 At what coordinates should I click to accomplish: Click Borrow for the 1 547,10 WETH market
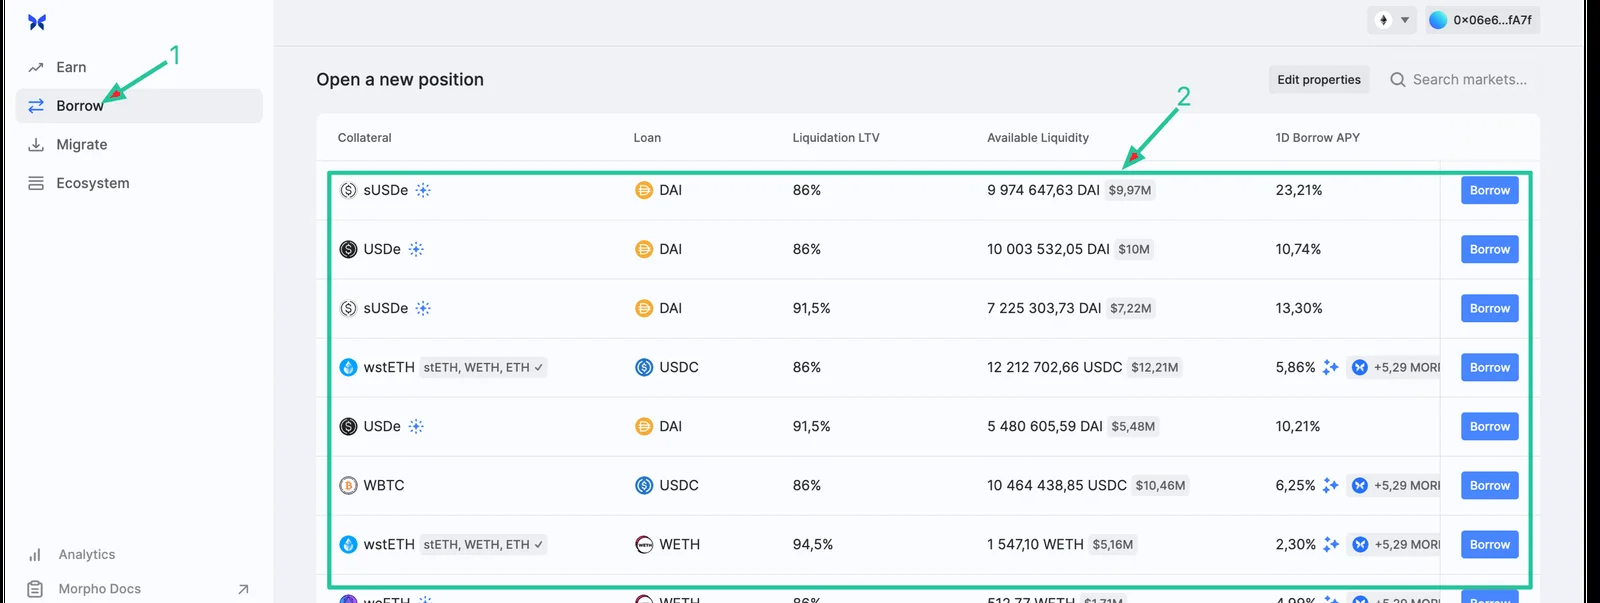(1490, 544)
